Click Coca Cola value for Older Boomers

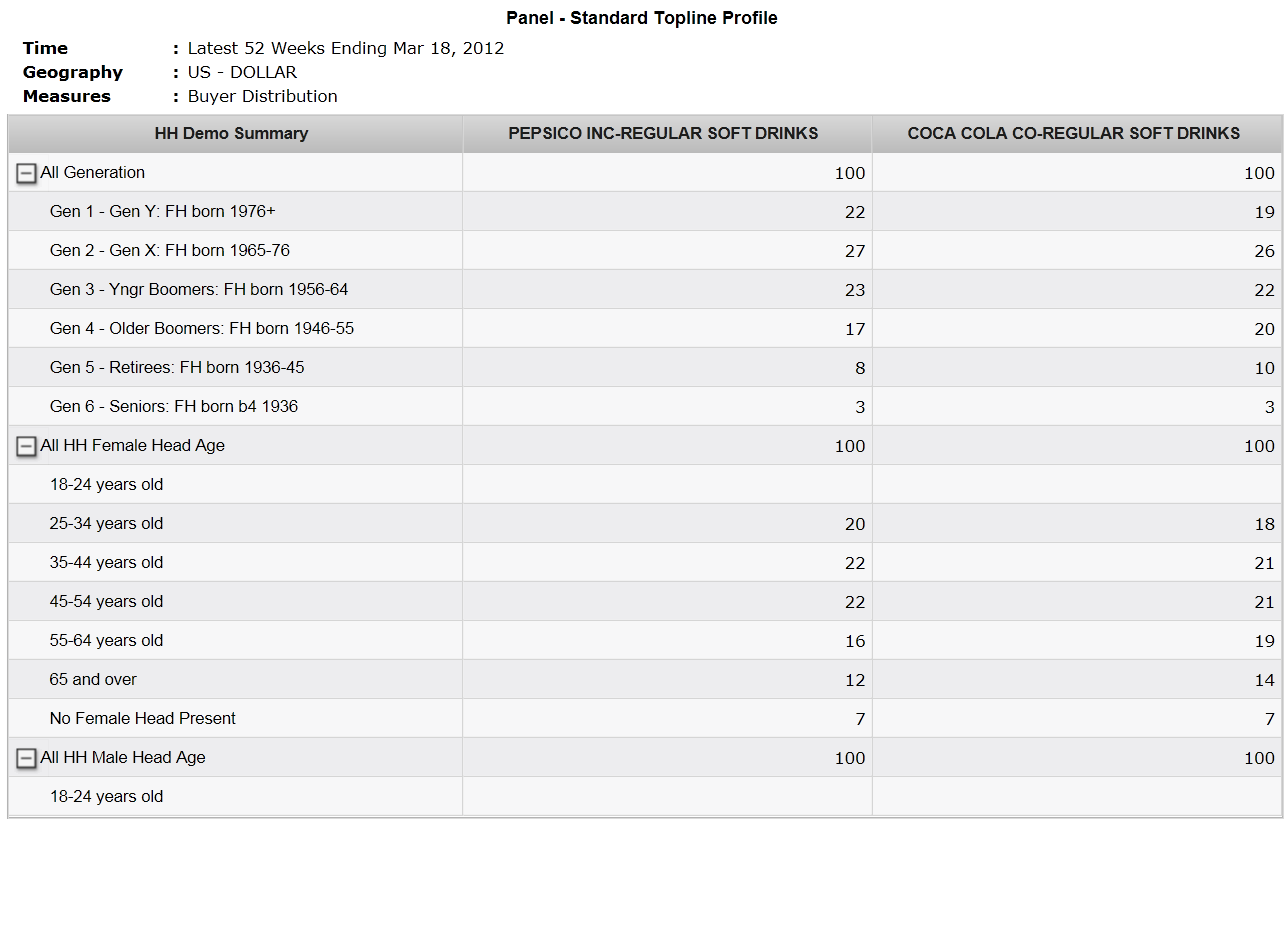click(x=1265, y=329)
